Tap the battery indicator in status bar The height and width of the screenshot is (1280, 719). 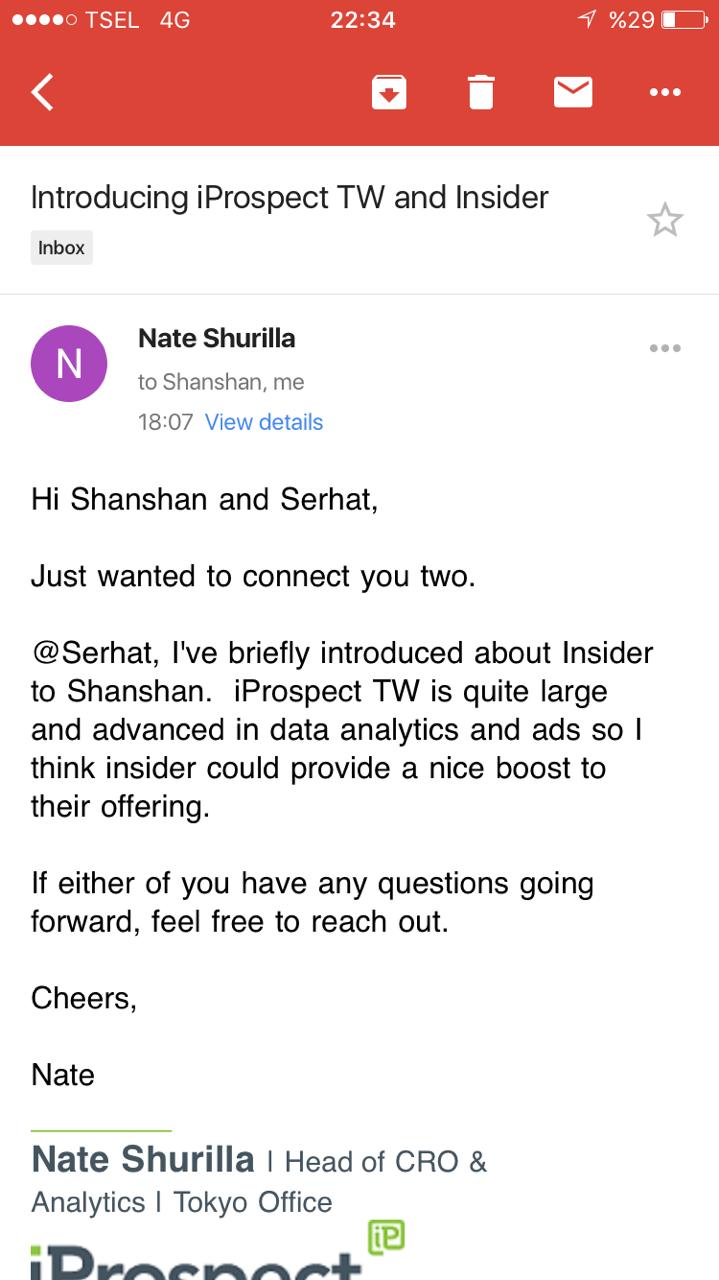click(x=684, y=19)
